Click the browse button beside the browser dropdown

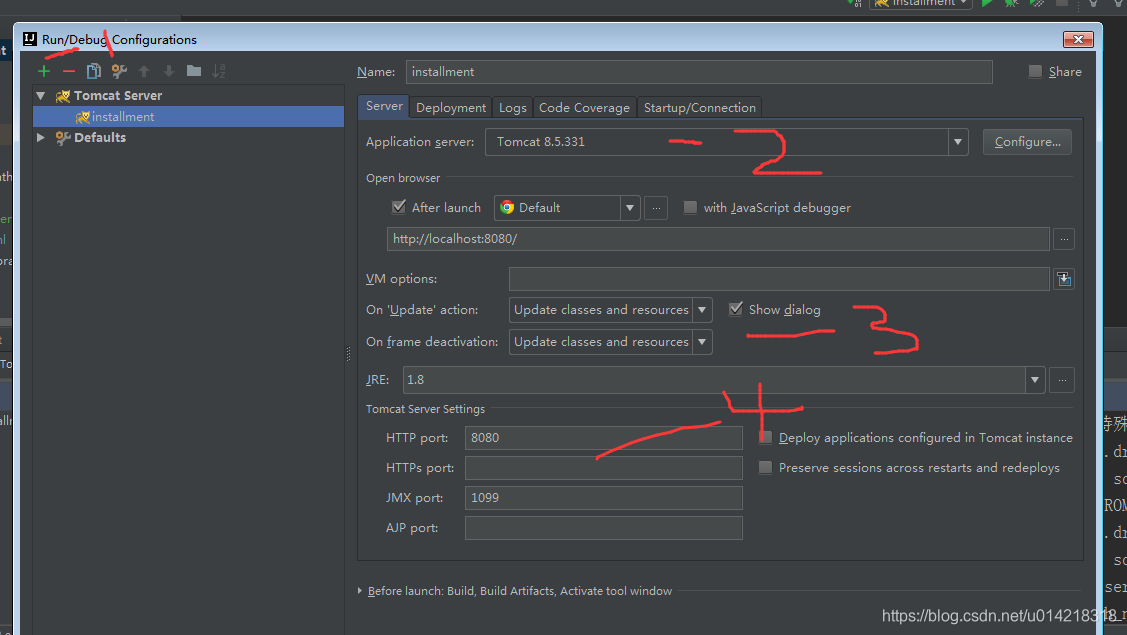(x=656, y=208)
